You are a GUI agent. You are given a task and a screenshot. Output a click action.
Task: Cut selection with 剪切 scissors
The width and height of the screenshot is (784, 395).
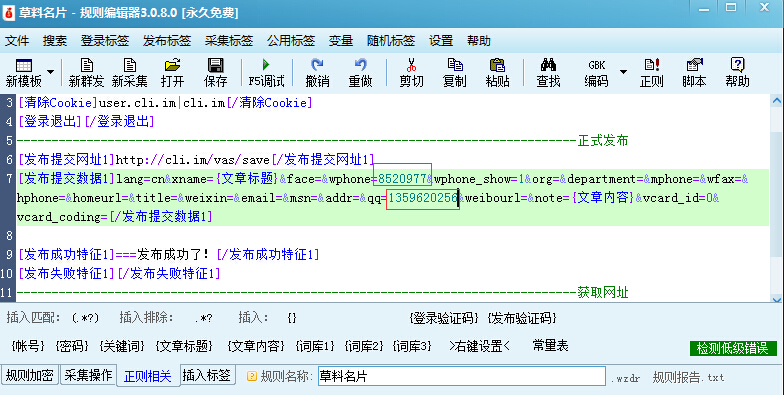(412, 72)
